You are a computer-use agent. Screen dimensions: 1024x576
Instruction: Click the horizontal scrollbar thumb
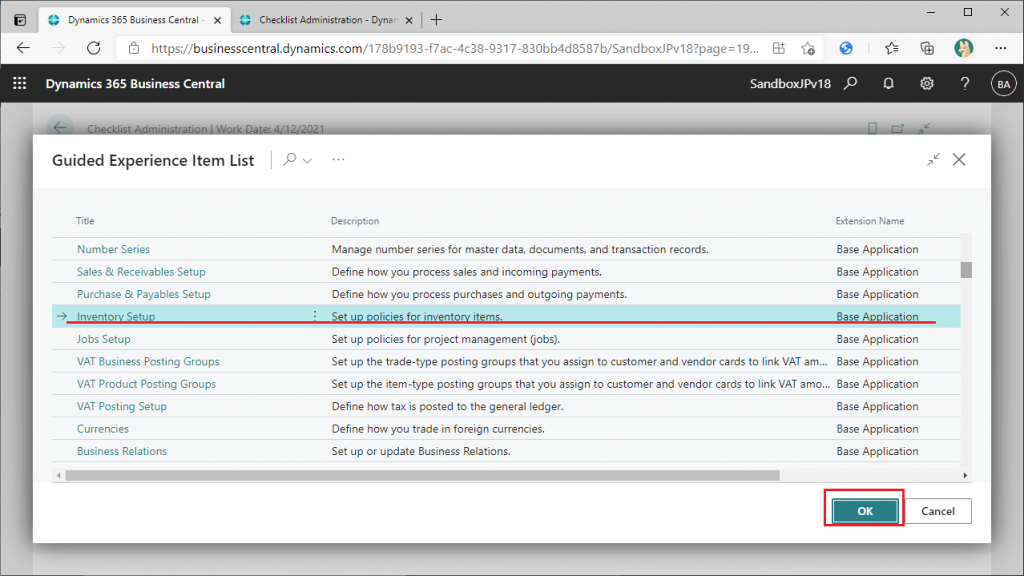tap(423, 475)
